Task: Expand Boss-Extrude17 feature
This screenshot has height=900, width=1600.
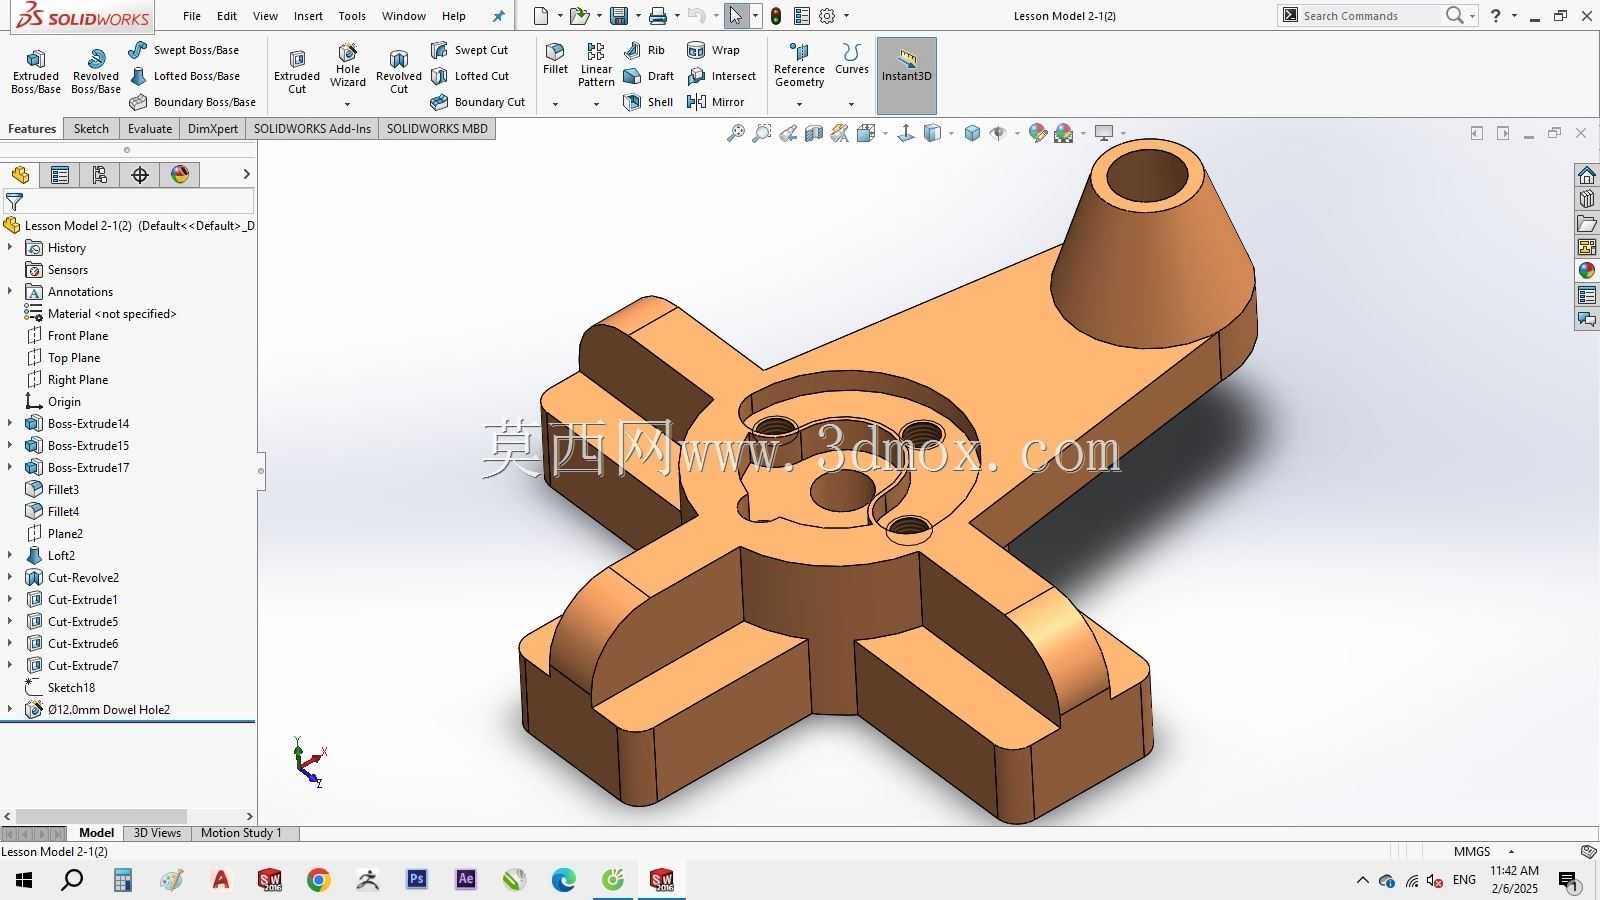Action: coord(10,468)
